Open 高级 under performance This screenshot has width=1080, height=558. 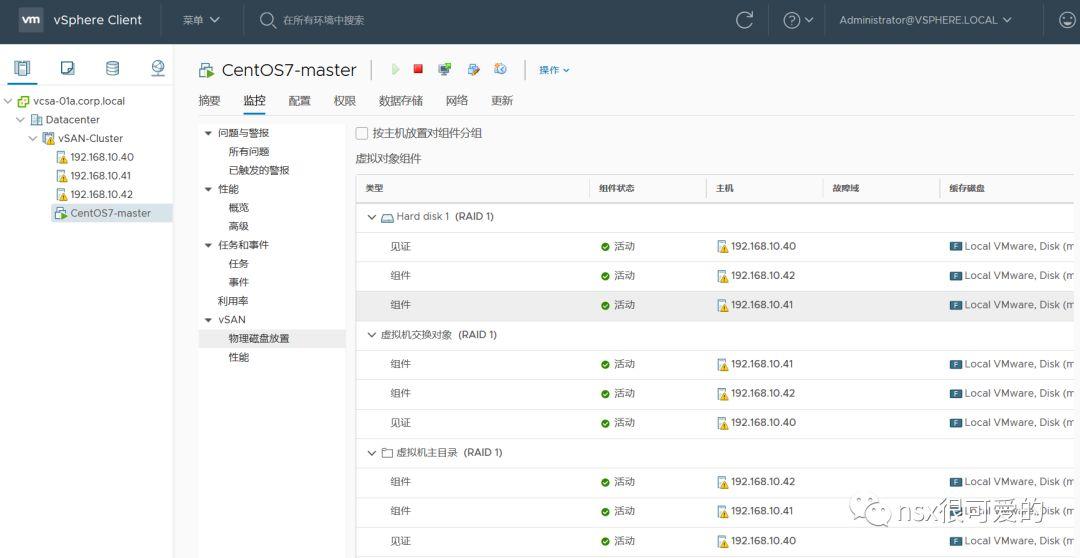click(239, 226)
